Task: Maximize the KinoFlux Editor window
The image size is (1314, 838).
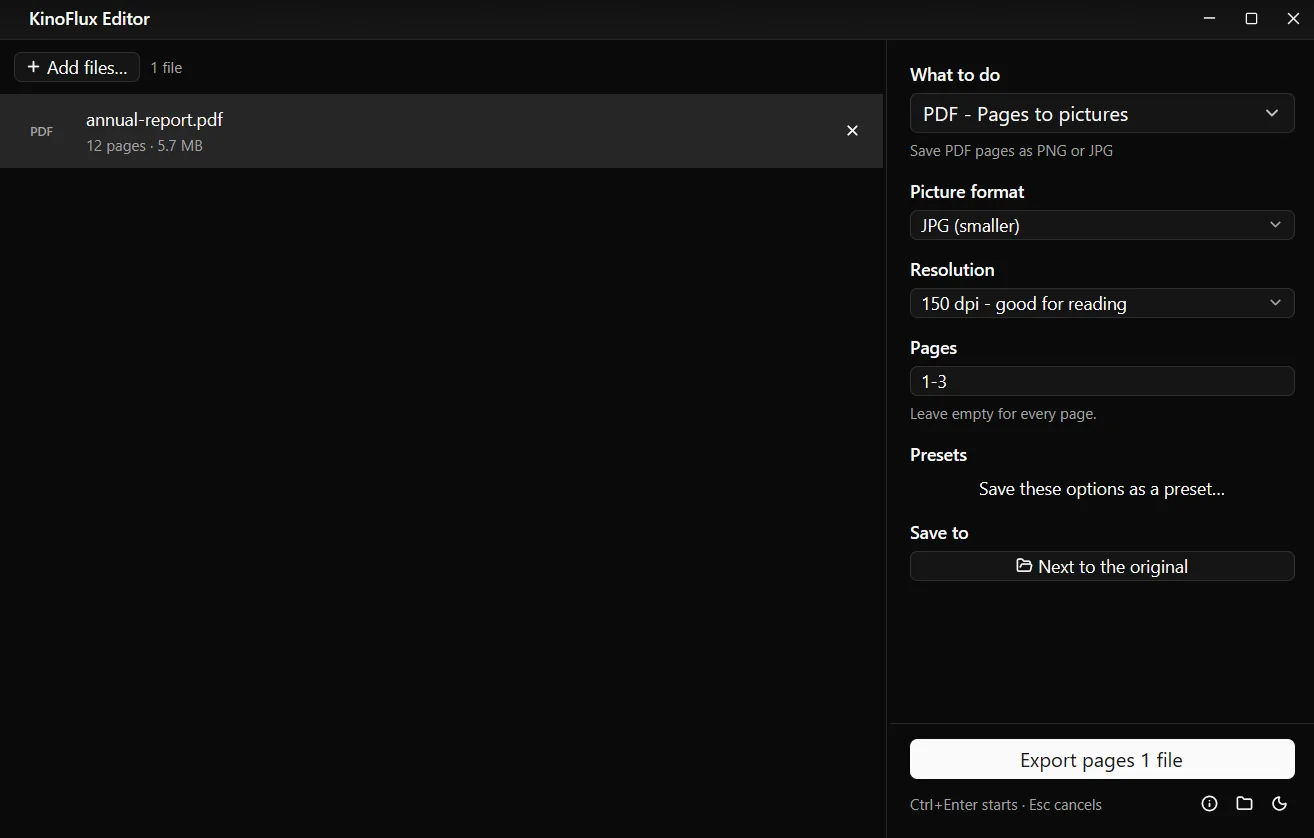Action: click(1251, 19)
